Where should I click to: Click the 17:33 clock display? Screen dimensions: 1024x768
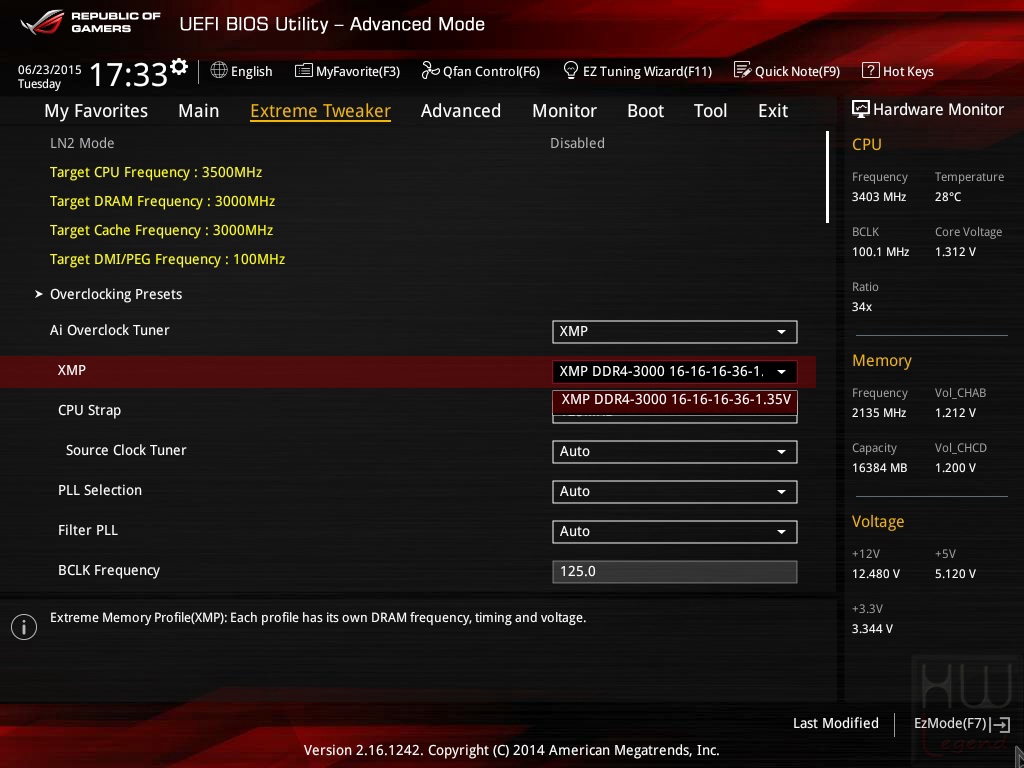pos(128,74)
